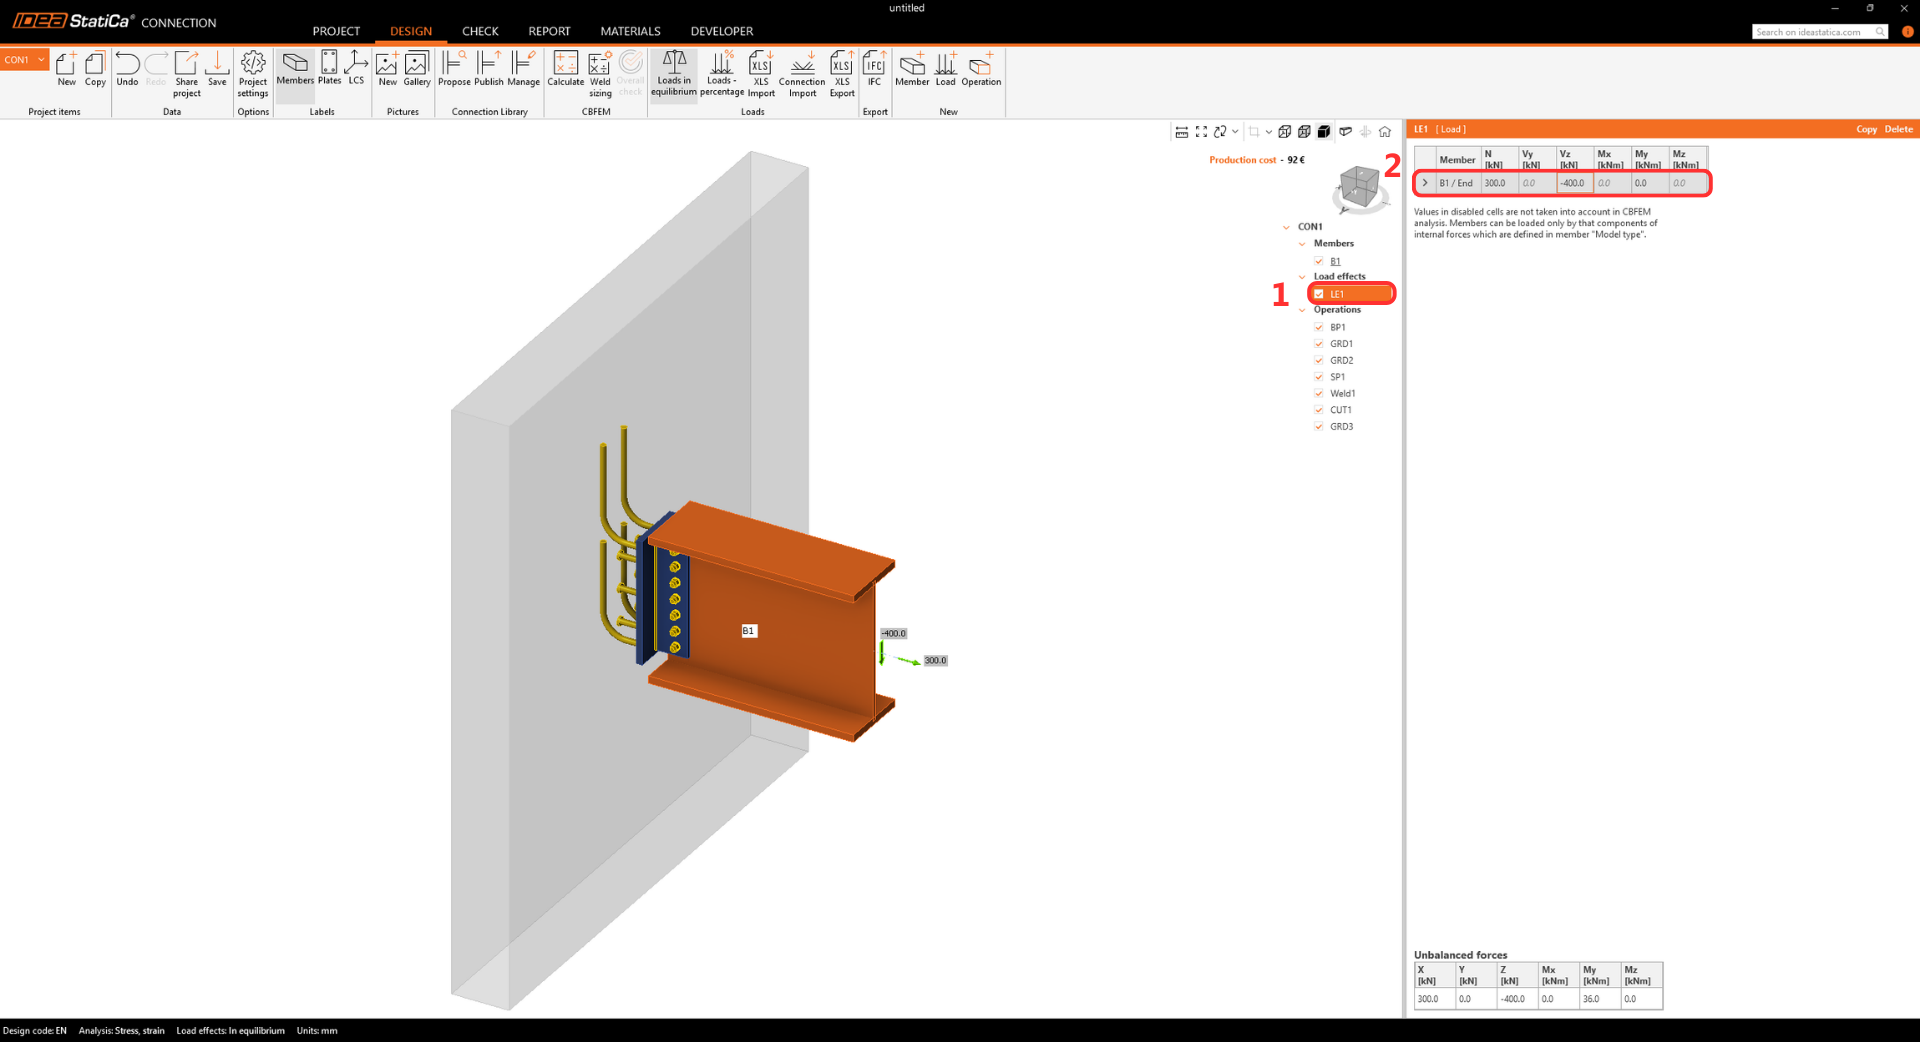Click the Vz value cell showing -400.0

click(1573, 183)
